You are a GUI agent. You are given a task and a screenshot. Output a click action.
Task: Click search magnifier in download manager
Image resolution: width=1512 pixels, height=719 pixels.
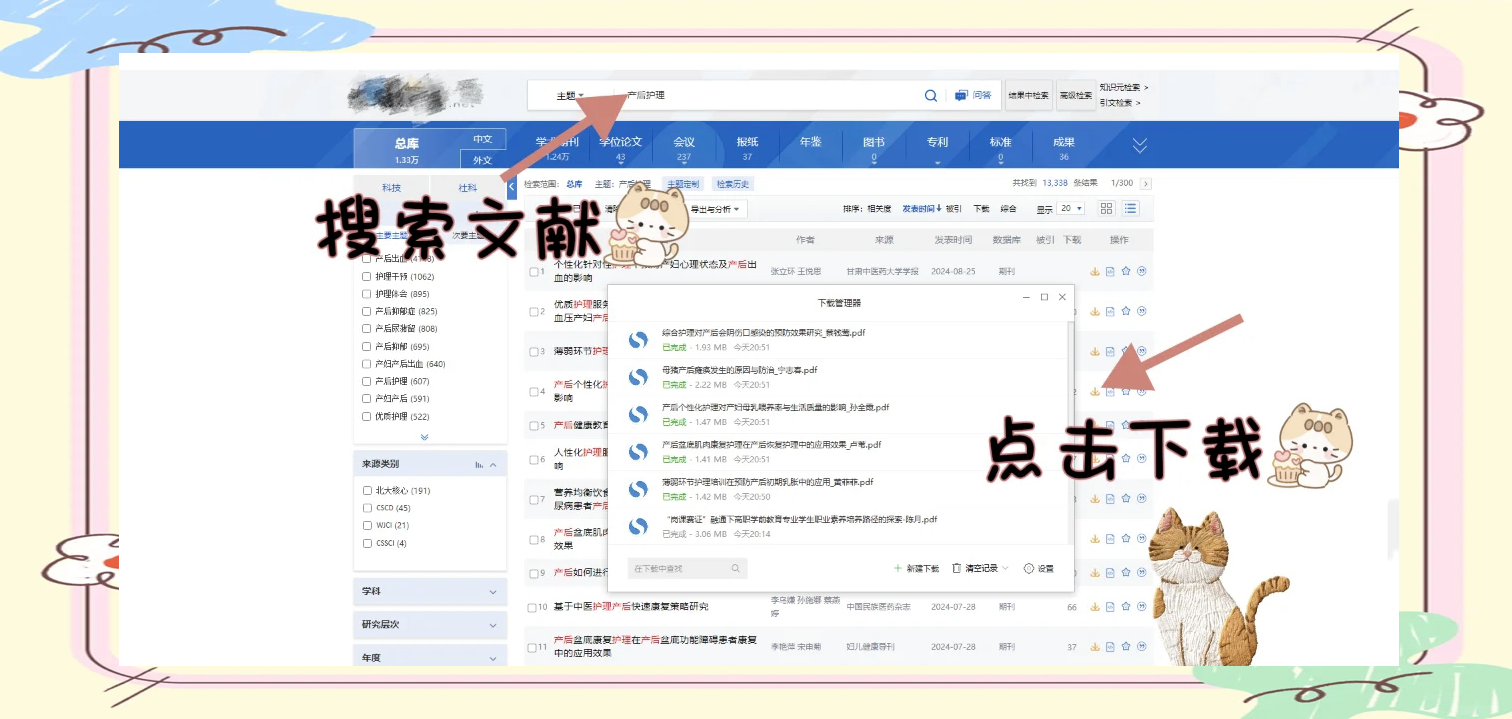tap(735, 568)
